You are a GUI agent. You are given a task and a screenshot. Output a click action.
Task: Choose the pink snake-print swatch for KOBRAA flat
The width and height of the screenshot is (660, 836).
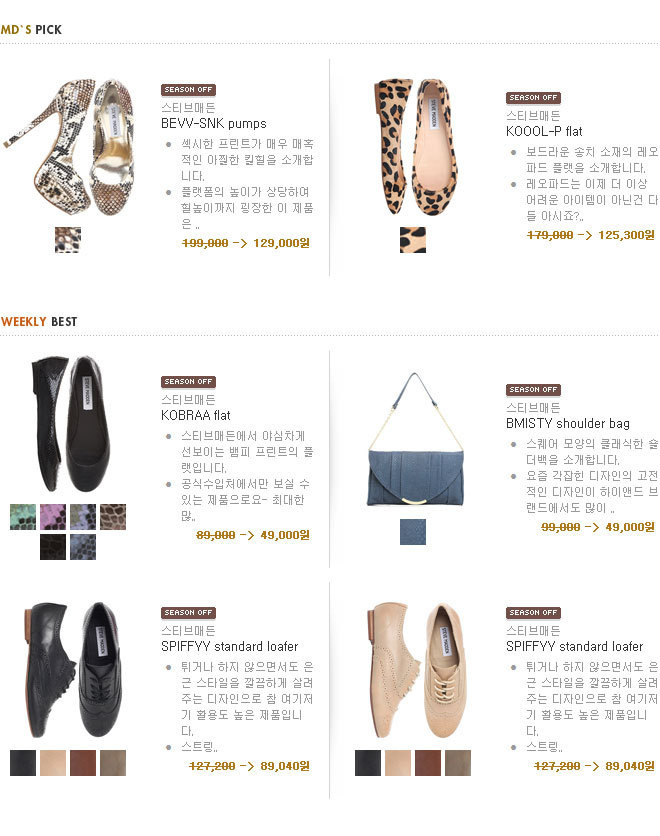(53, 517)
